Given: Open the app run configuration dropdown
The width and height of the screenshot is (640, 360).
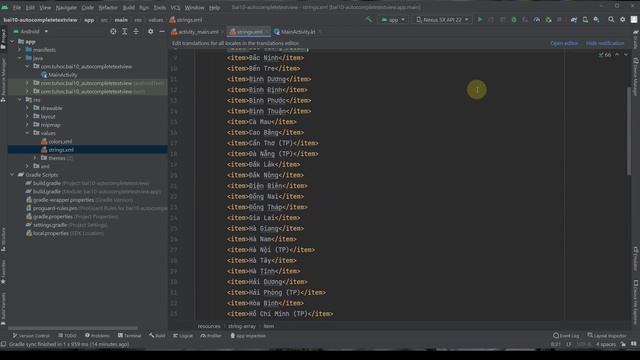Looking at the screenshot, I should point(393,20).
